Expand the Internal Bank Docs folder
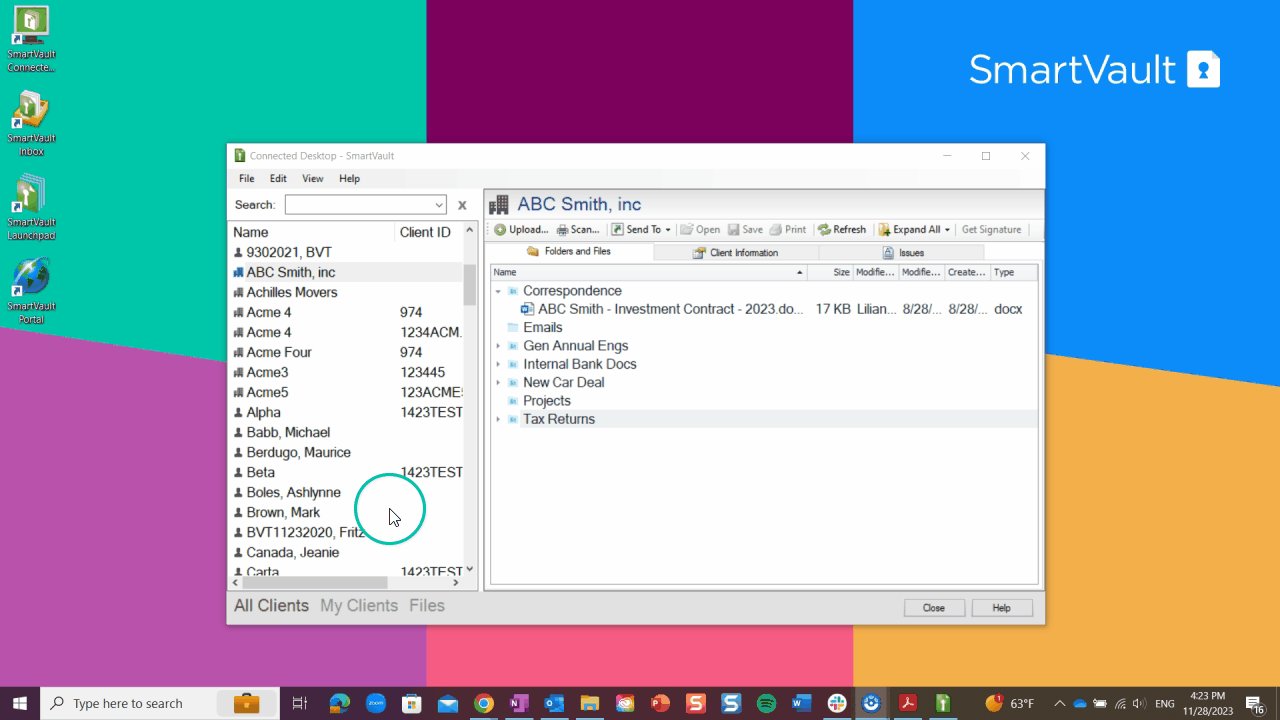The width and height of the screenshot is (1280, 720). pyautogui.click(x=498, y=364)
